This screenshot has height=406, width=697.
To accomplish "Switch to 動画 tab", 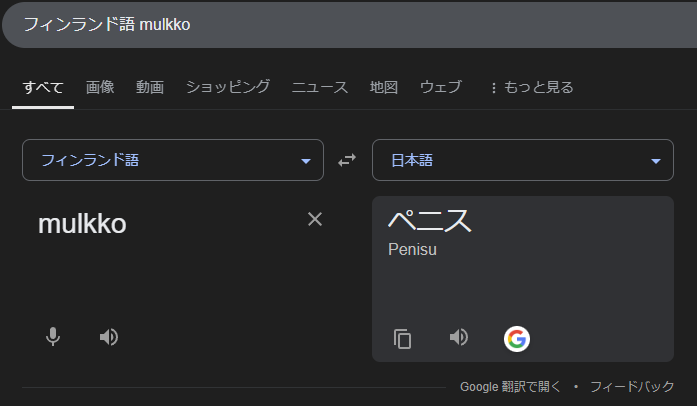I will (x=150, y=87).
